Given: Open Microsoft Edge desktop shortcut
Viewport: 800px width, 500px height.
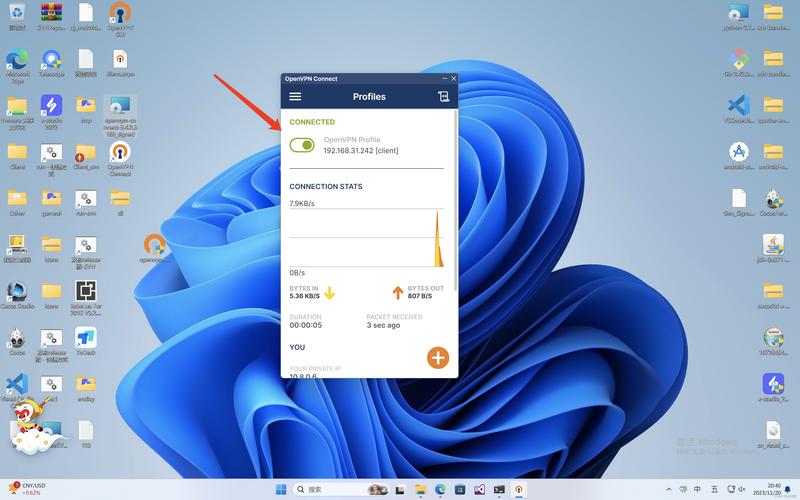Looking at the screenshot, I should click(17, 66).
